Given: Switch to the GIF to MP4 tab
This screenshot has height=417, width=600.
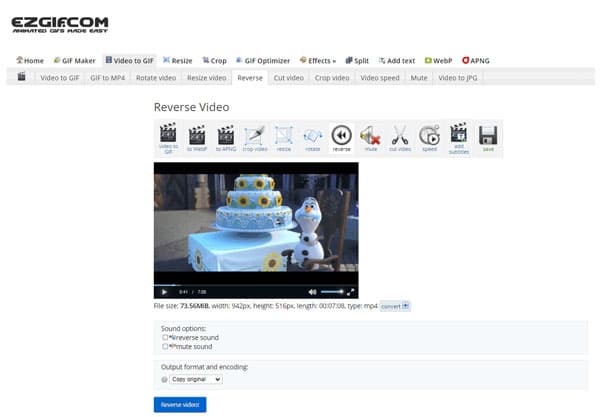Looking at the screenshot, I should pyautogui.click(x=108, y=78).
